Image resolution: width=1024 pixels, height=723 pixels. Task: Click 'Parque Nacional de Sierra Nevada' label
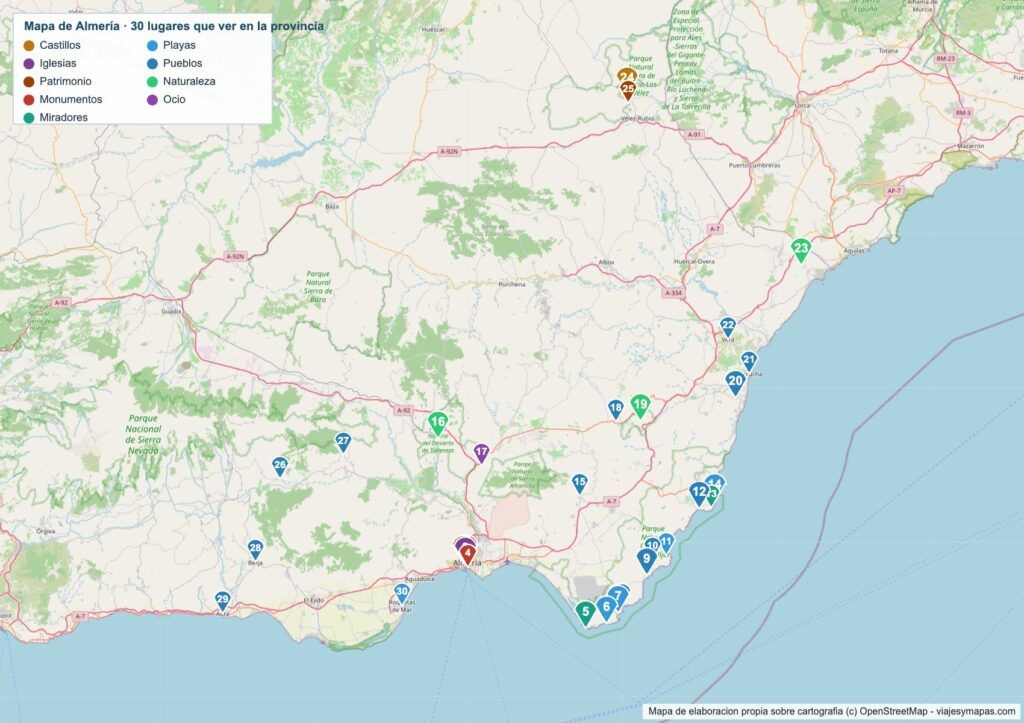(143, 434)
